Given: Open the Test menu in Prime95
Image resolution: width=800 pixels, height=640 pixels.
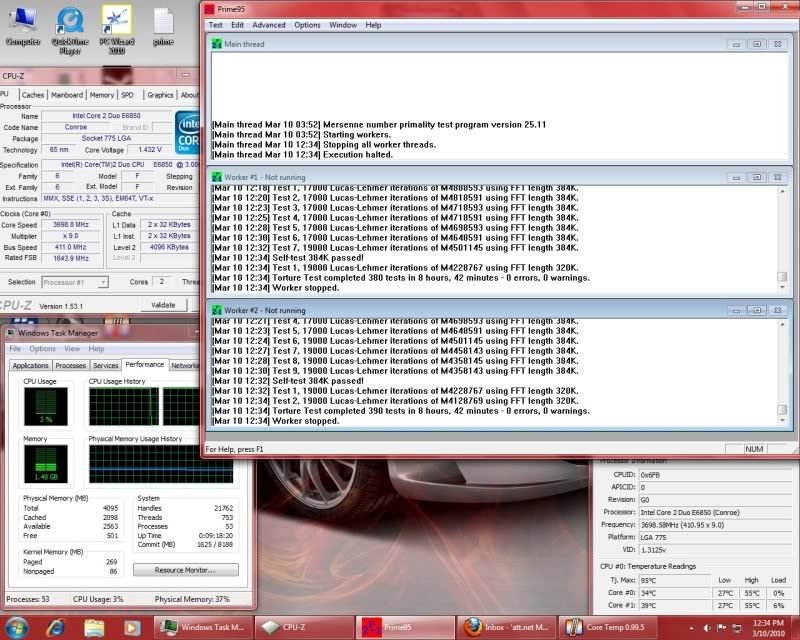Looking at the screenshot, I should click(x=215, y=25).
